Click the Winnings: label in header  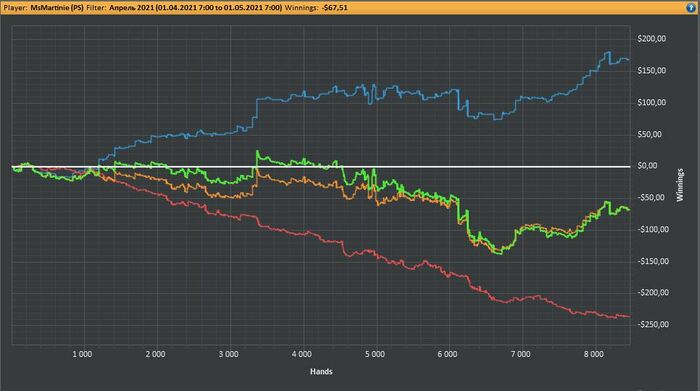[302, 8]
